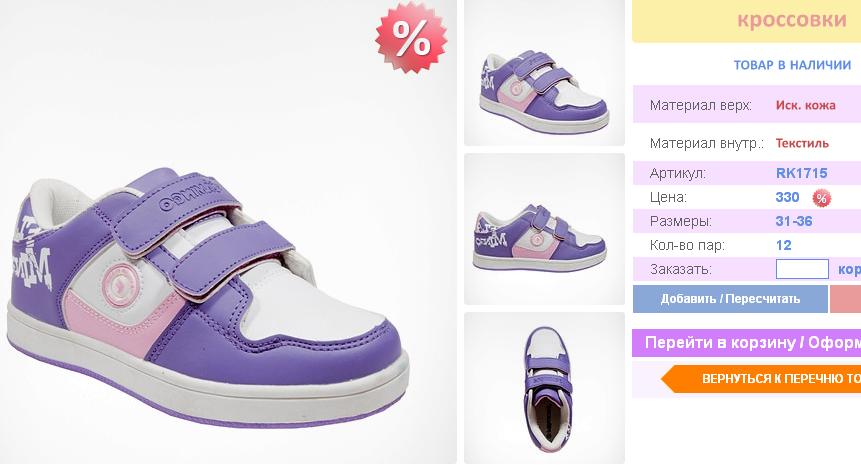
Task: Click the price value 330
Action: click(787, 197)
